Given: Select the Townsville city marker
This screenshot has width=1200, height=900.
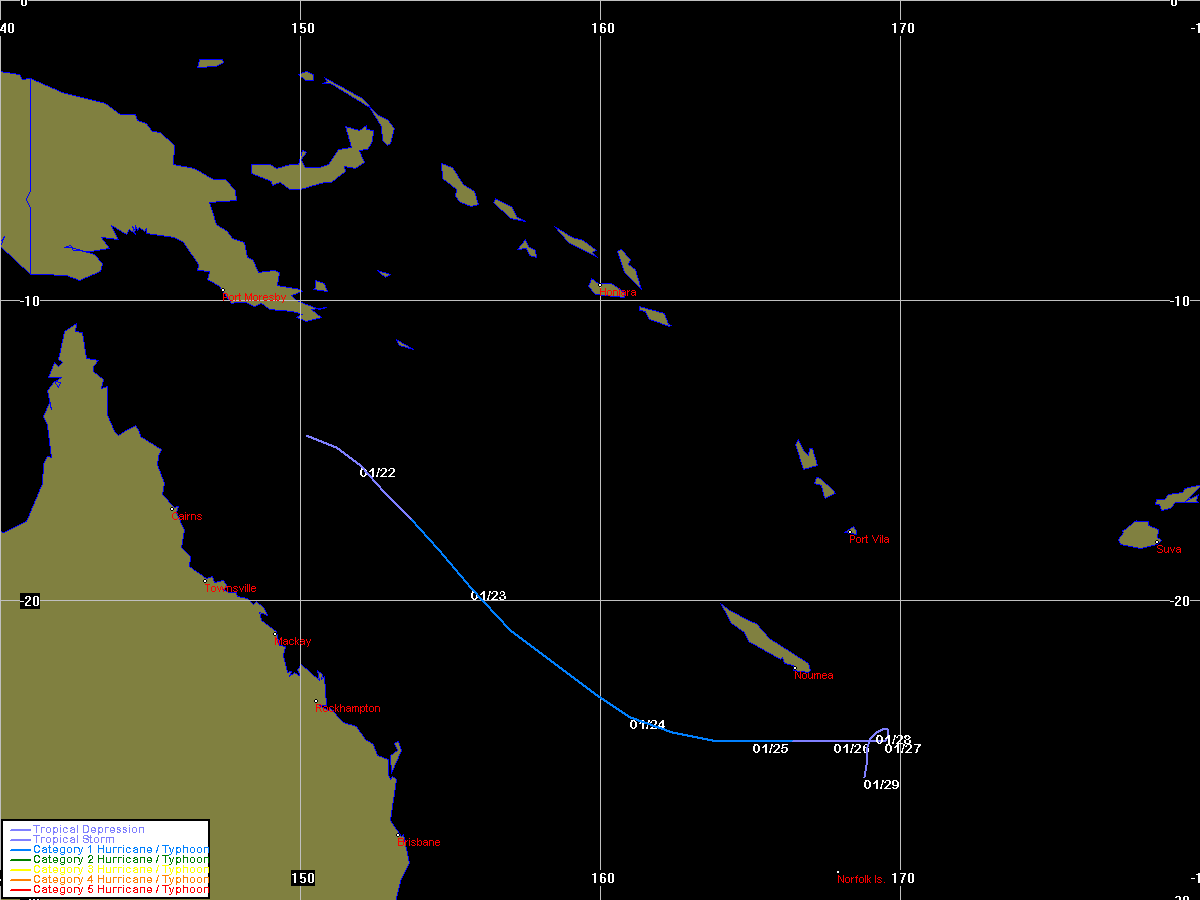Looking at the screenshot, I should (206, 581).
